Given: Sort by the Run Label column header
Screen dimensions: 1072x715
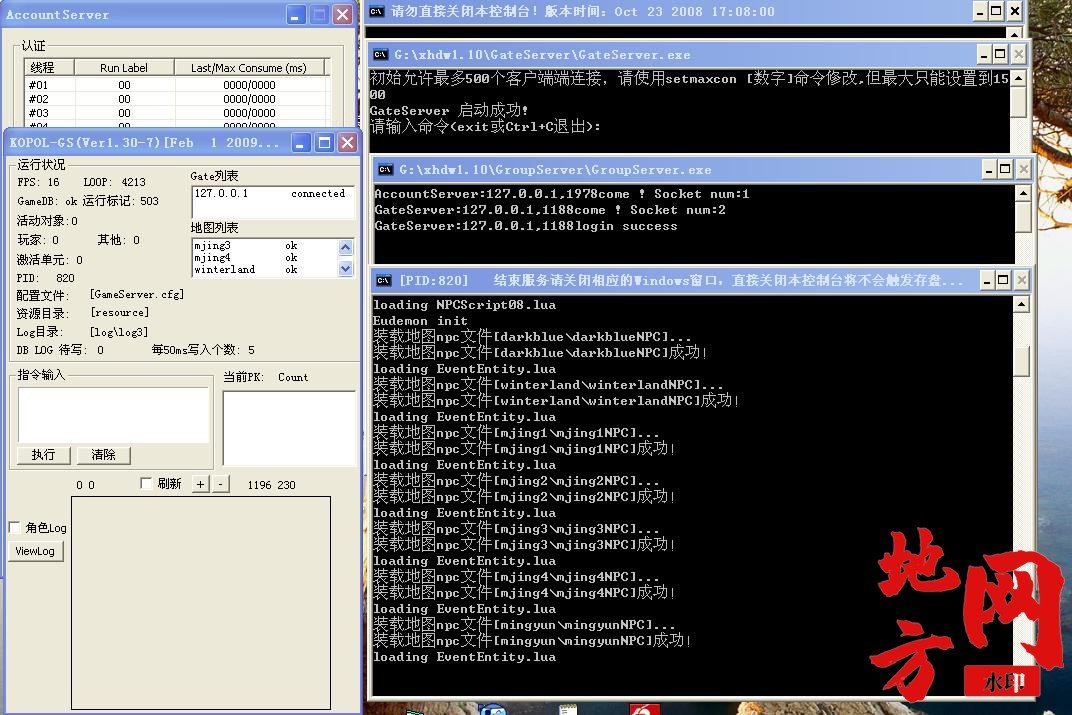Looking at the screenshot, I should pos(124,67).
